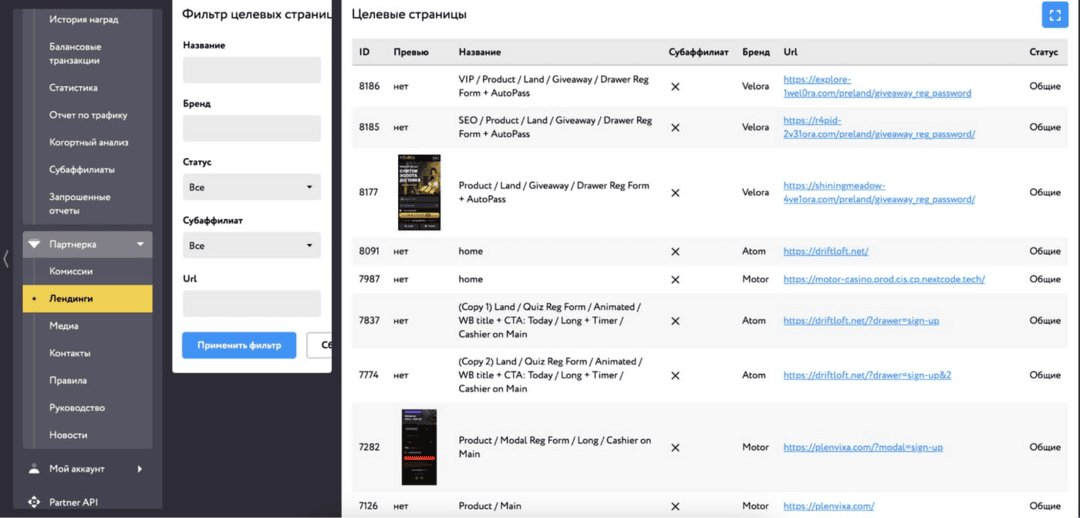
Task: Click the Субаффилиат X mark in row 7282
Action: point(675,447)
